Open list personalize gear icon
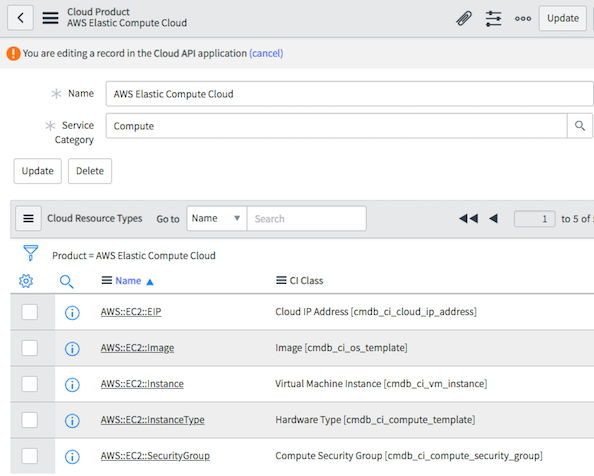Image resolution: width=594 pixels, height=476 pixels. coord(26,281)
